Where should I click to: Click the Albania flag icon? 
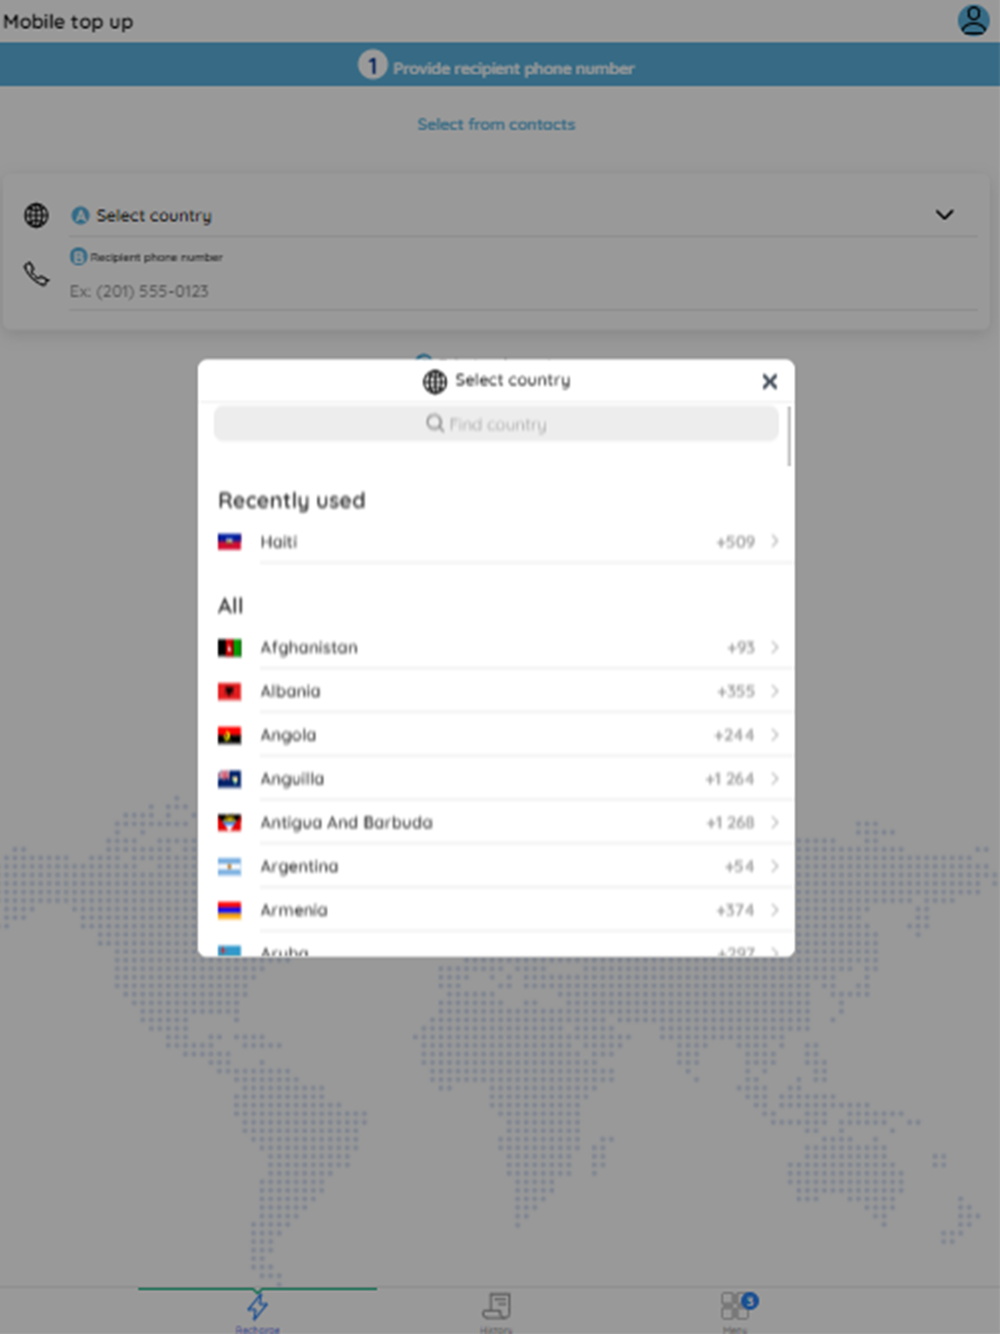click(x=230, y=692)
